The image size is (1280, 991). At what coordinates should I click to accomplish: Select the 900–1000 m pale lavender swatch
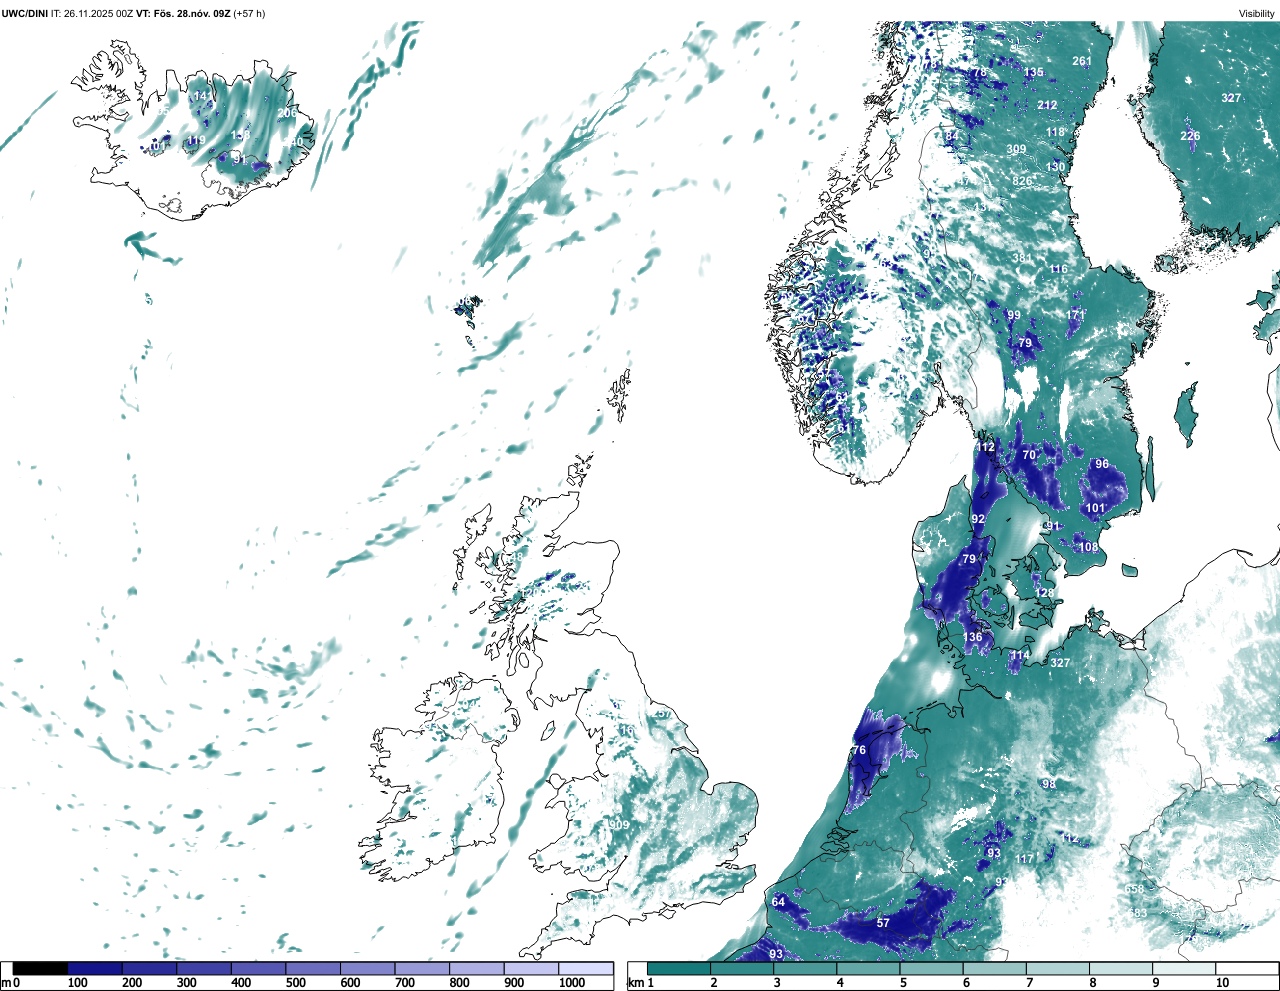[x=531, y=969]
